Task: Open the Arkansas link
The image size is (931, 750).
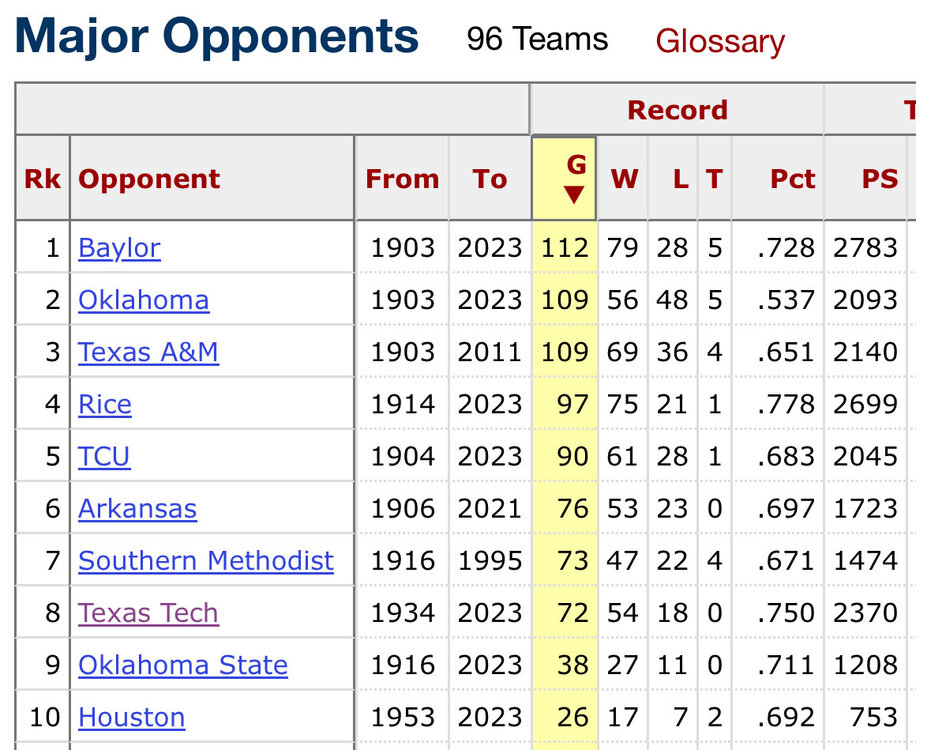Action: tap(137, 509)
